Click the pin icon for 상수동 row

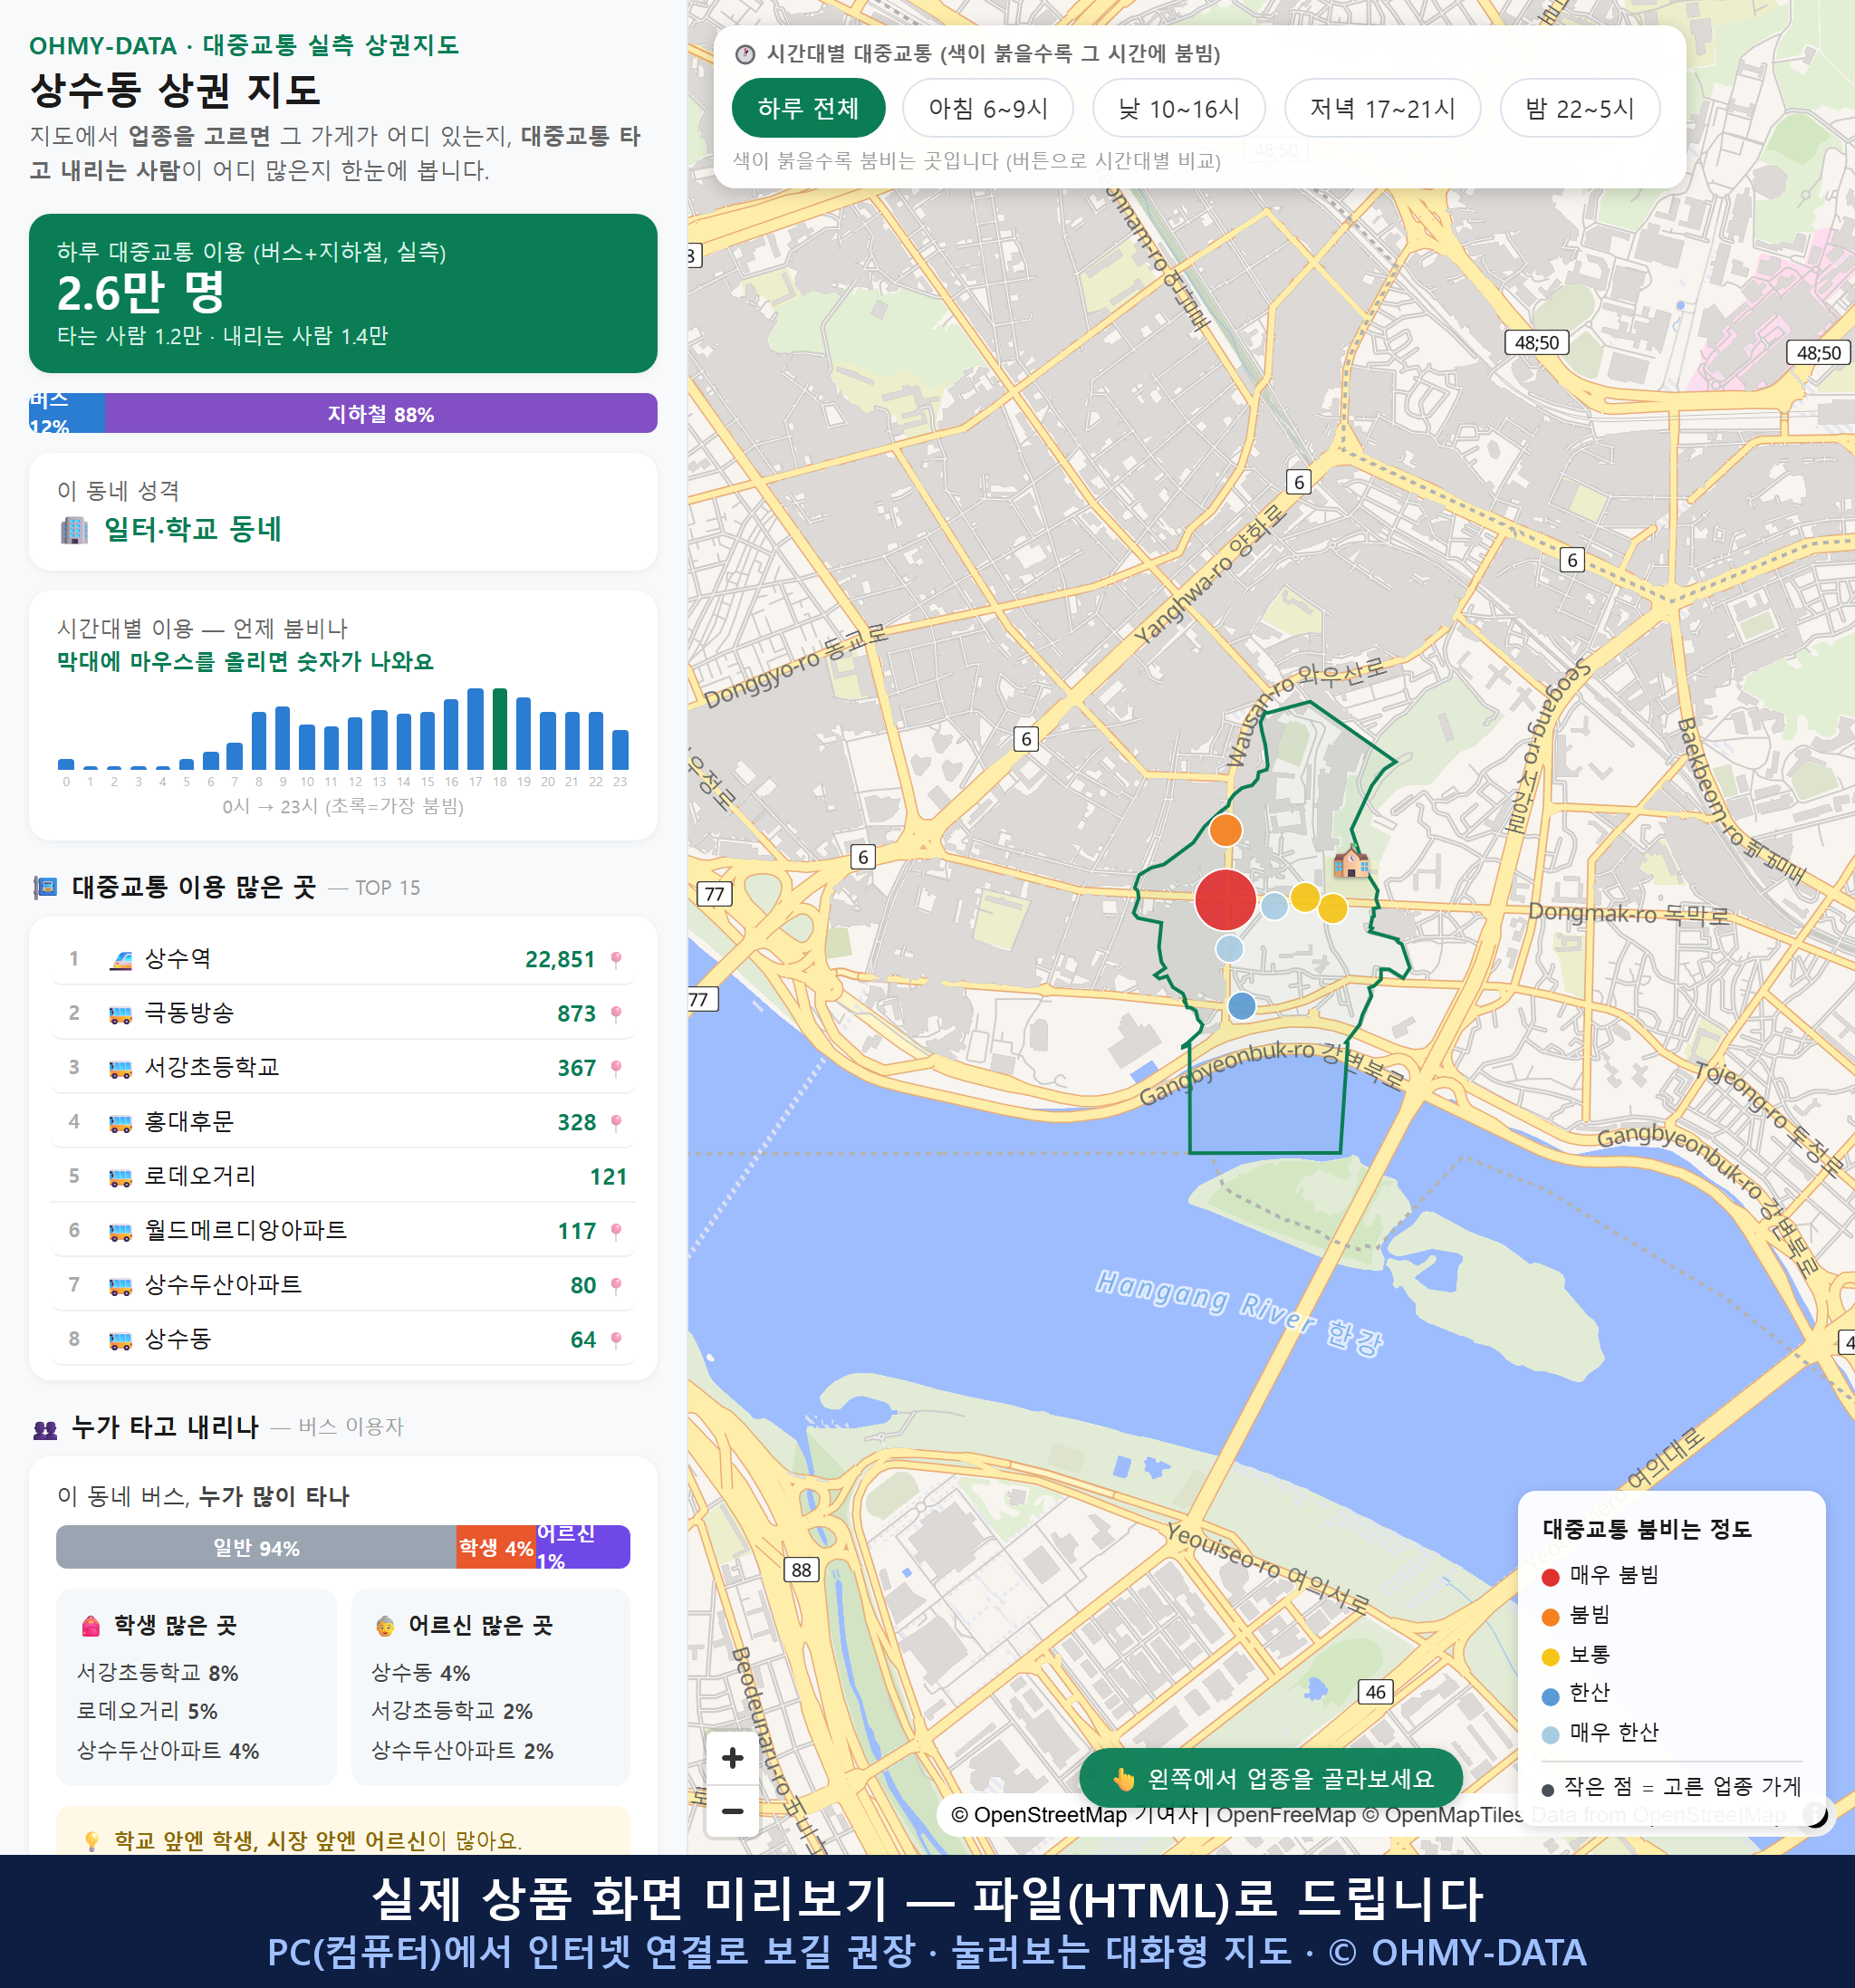pyautogui.click(x=616, y=1339)
